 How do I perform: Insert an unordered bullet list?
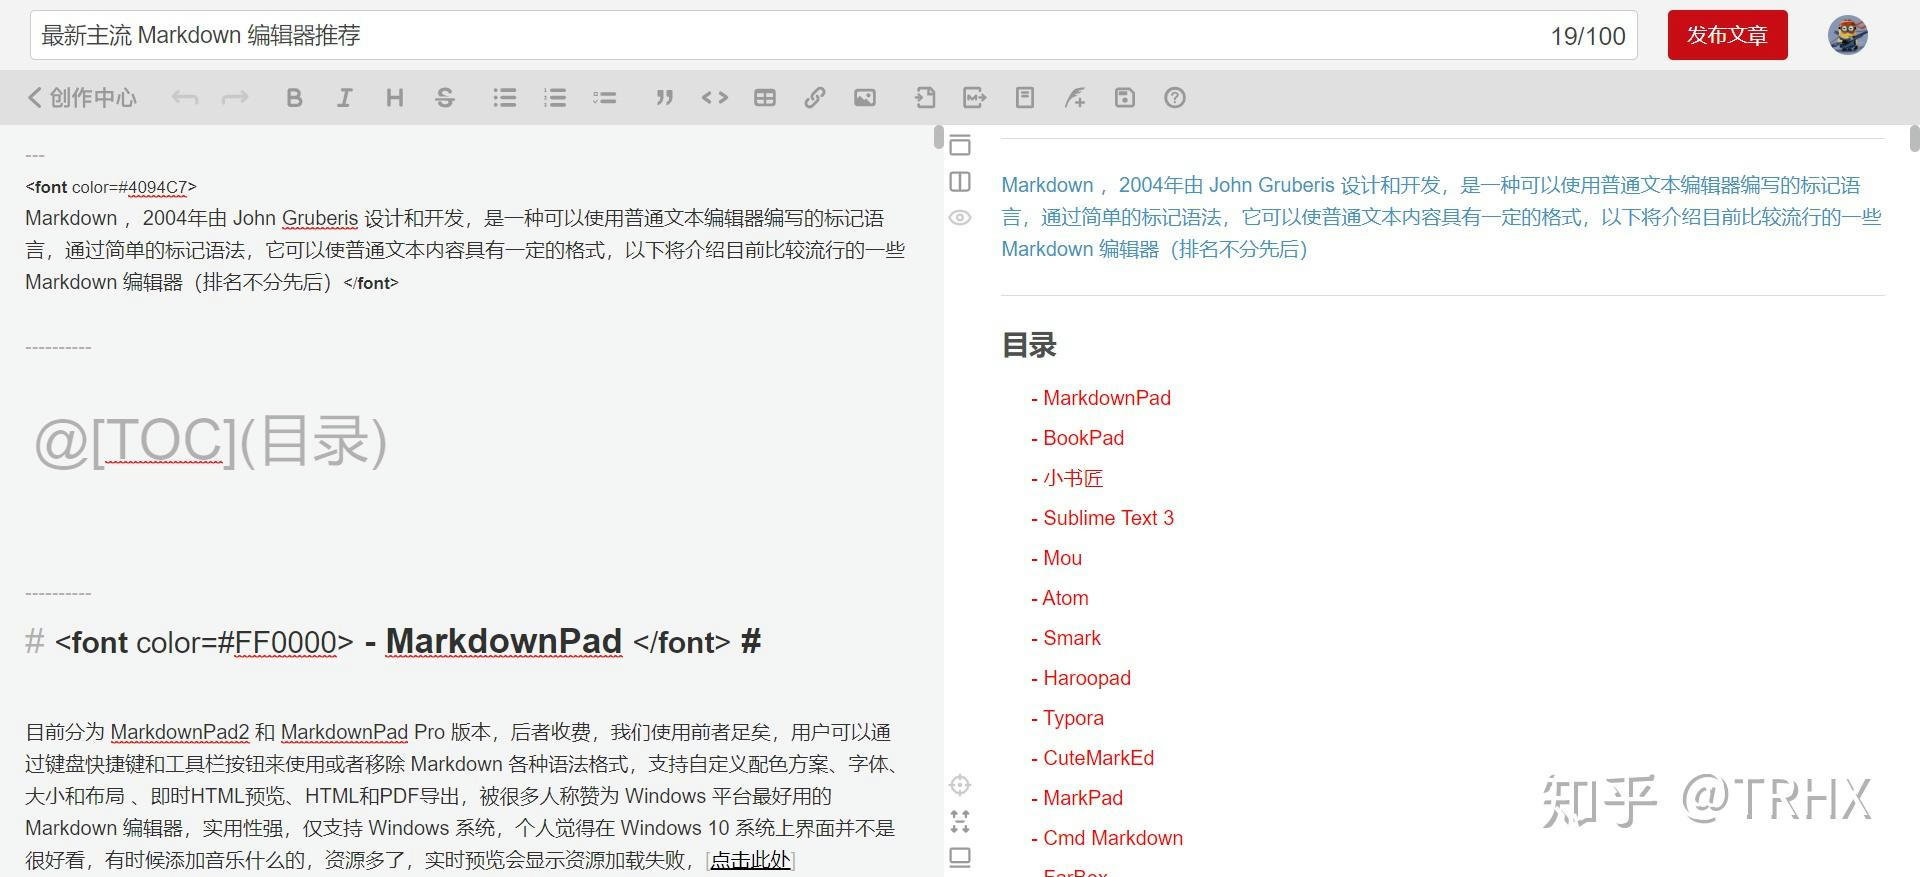tap(504, 98)
